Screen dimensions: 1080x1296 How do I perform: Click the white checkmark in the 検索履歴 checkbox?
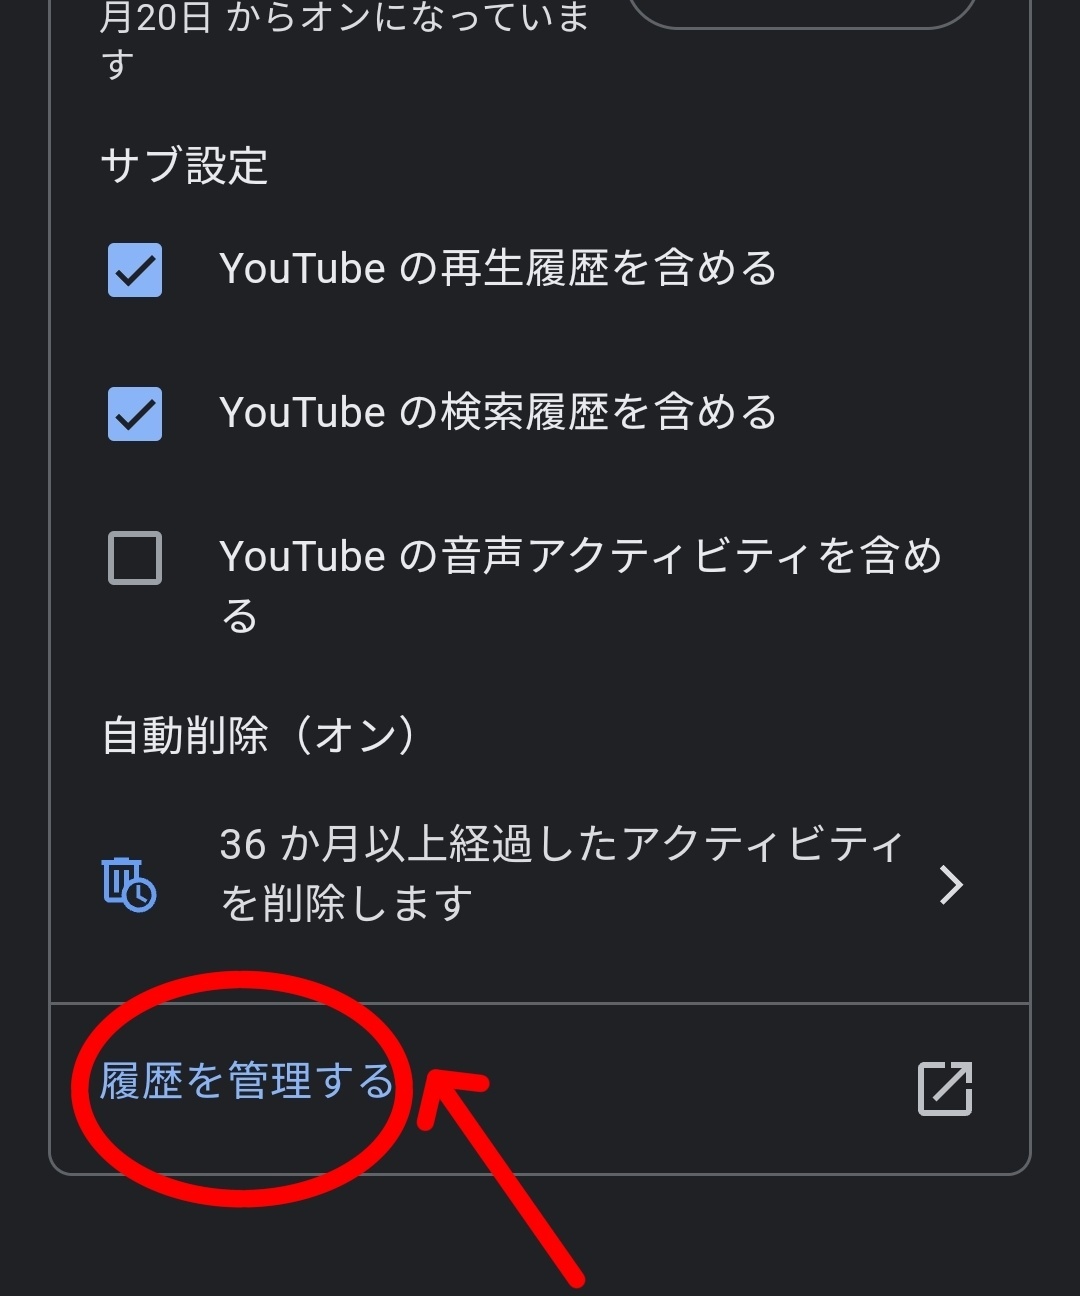click(x=135, y=415)
